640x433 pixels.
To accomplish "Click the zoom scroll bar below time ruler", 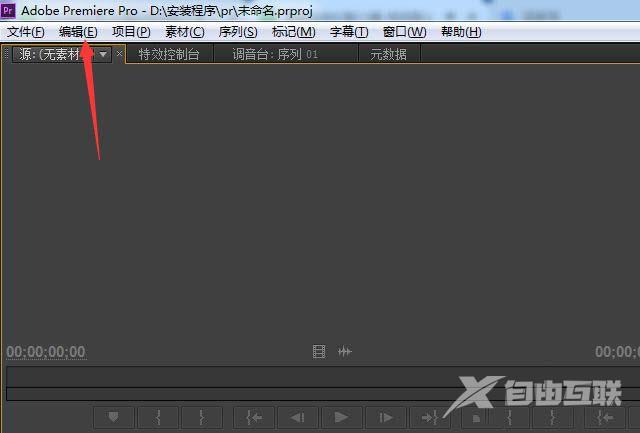I will (x=322, y=394).
